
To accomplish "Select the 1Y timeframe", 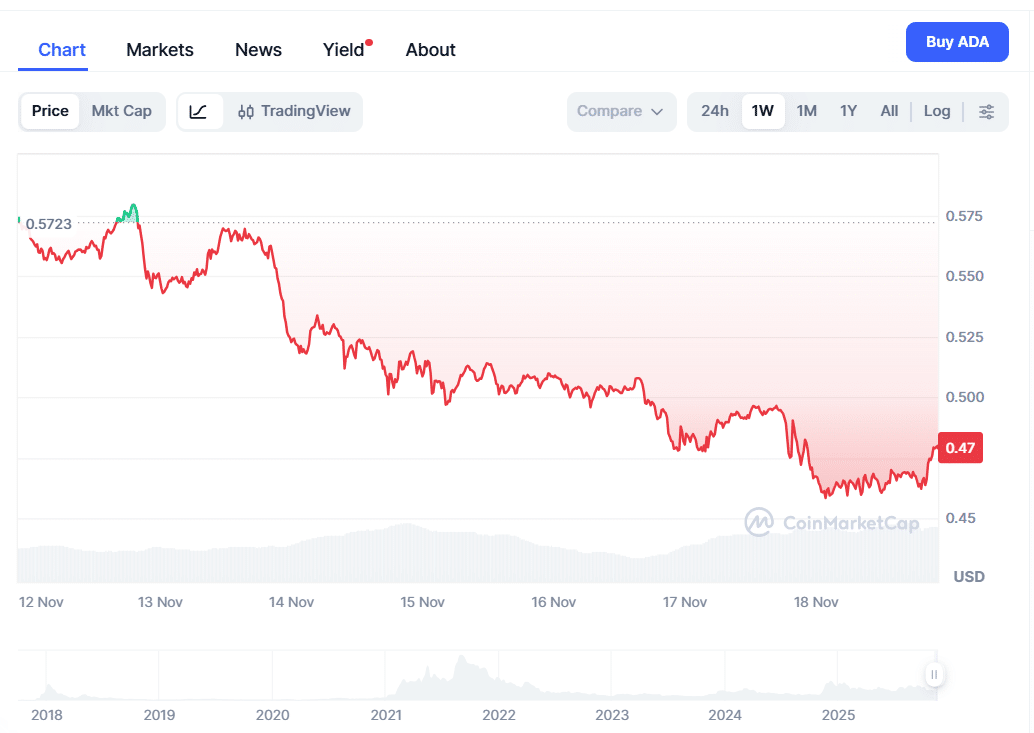I will [848, 111].
